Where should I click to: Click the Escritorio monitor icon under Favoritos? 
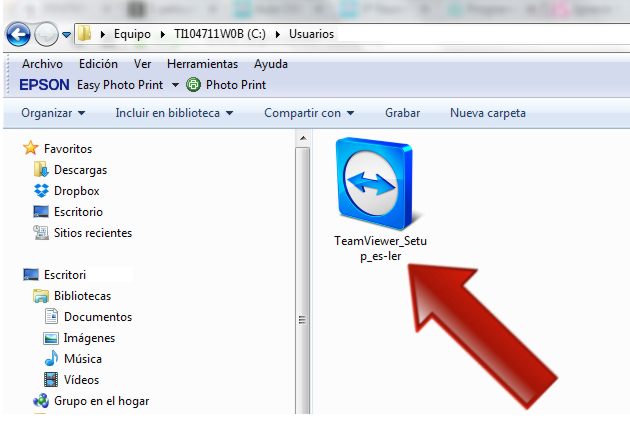(x=41, y=212)
